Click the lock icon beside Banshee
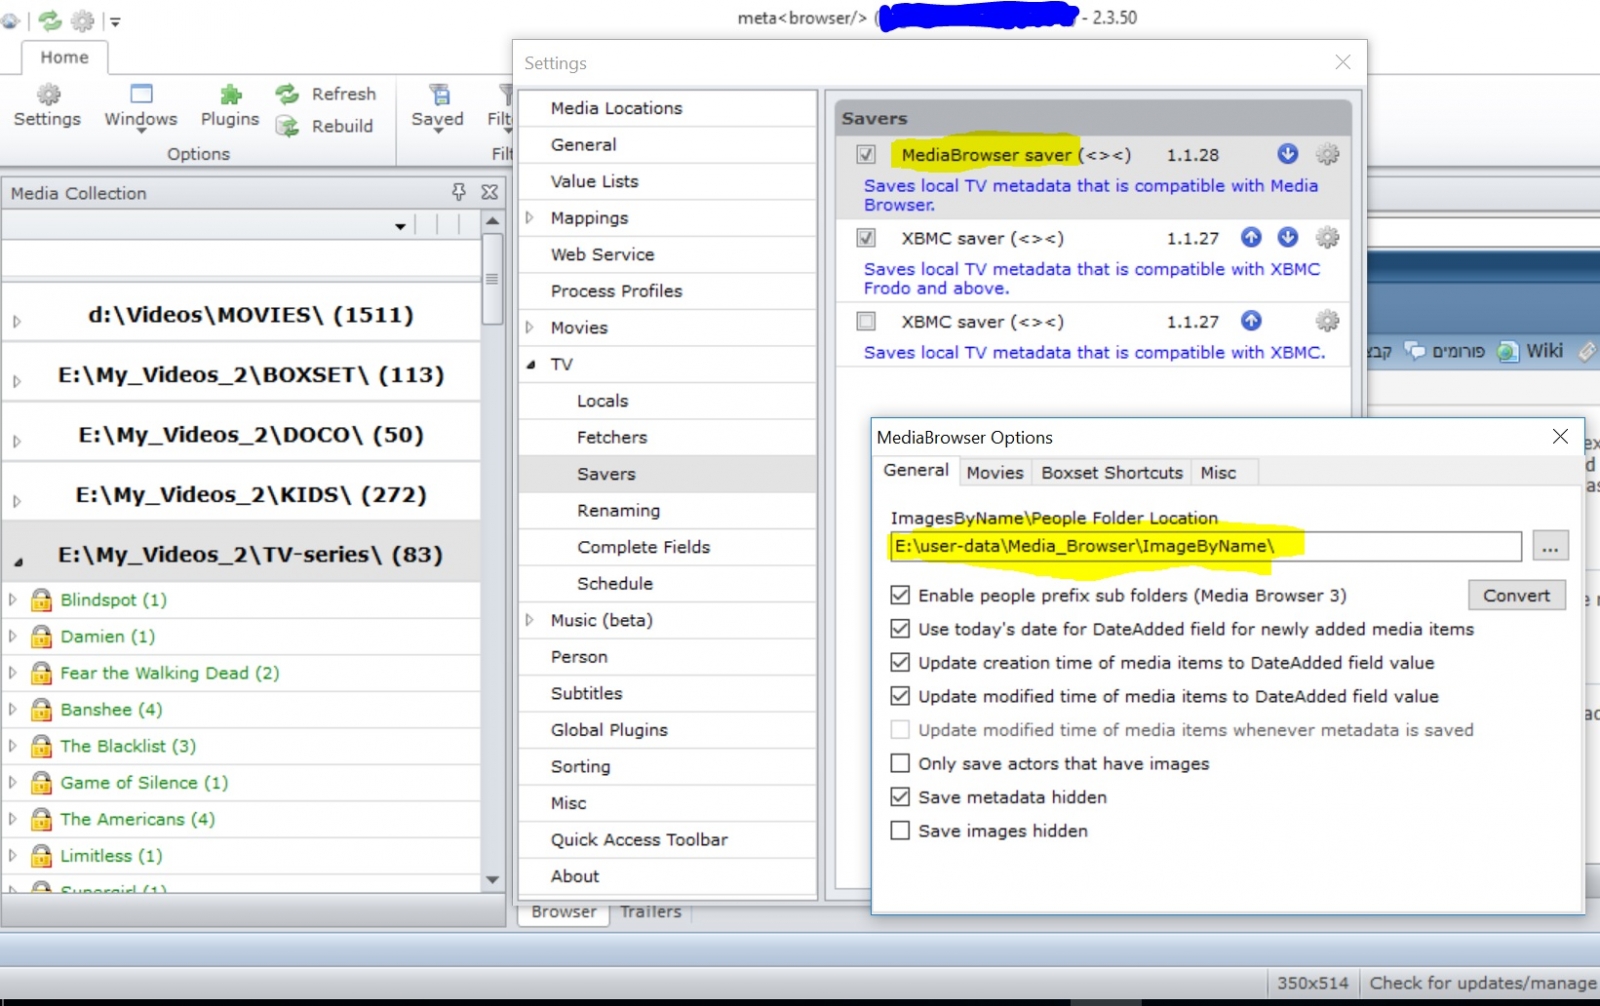 pyautogui.click(x=41, y=709)
